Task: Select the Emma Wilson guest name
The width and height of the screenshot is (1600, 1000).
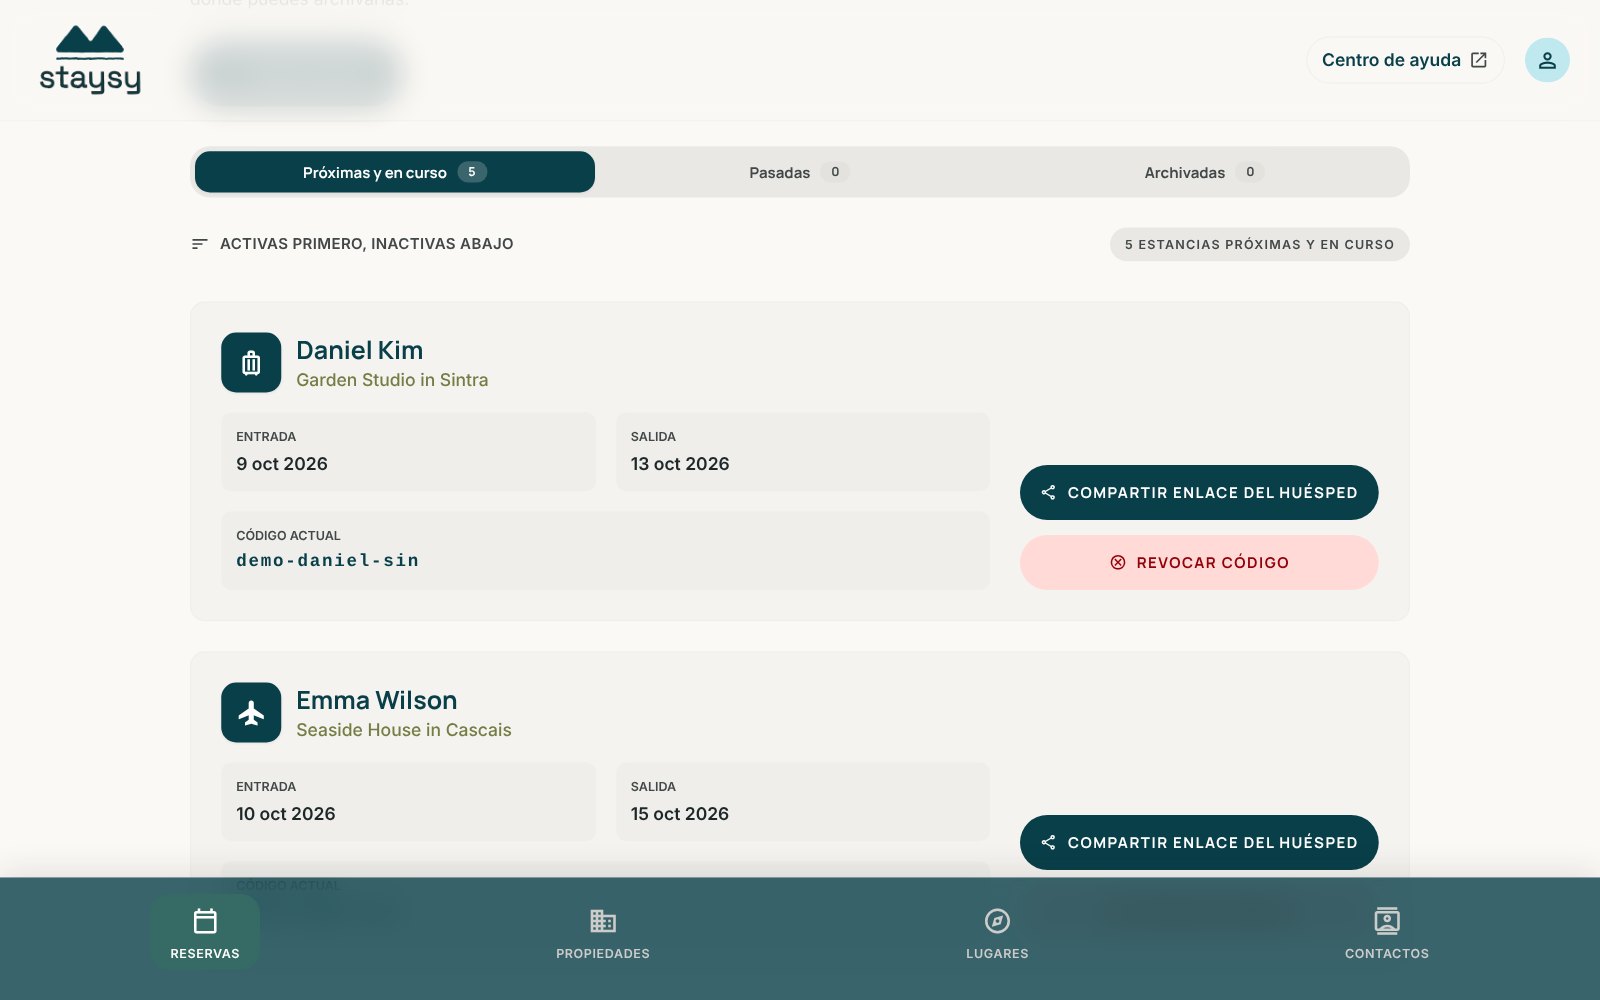Action: click(377, 700)
